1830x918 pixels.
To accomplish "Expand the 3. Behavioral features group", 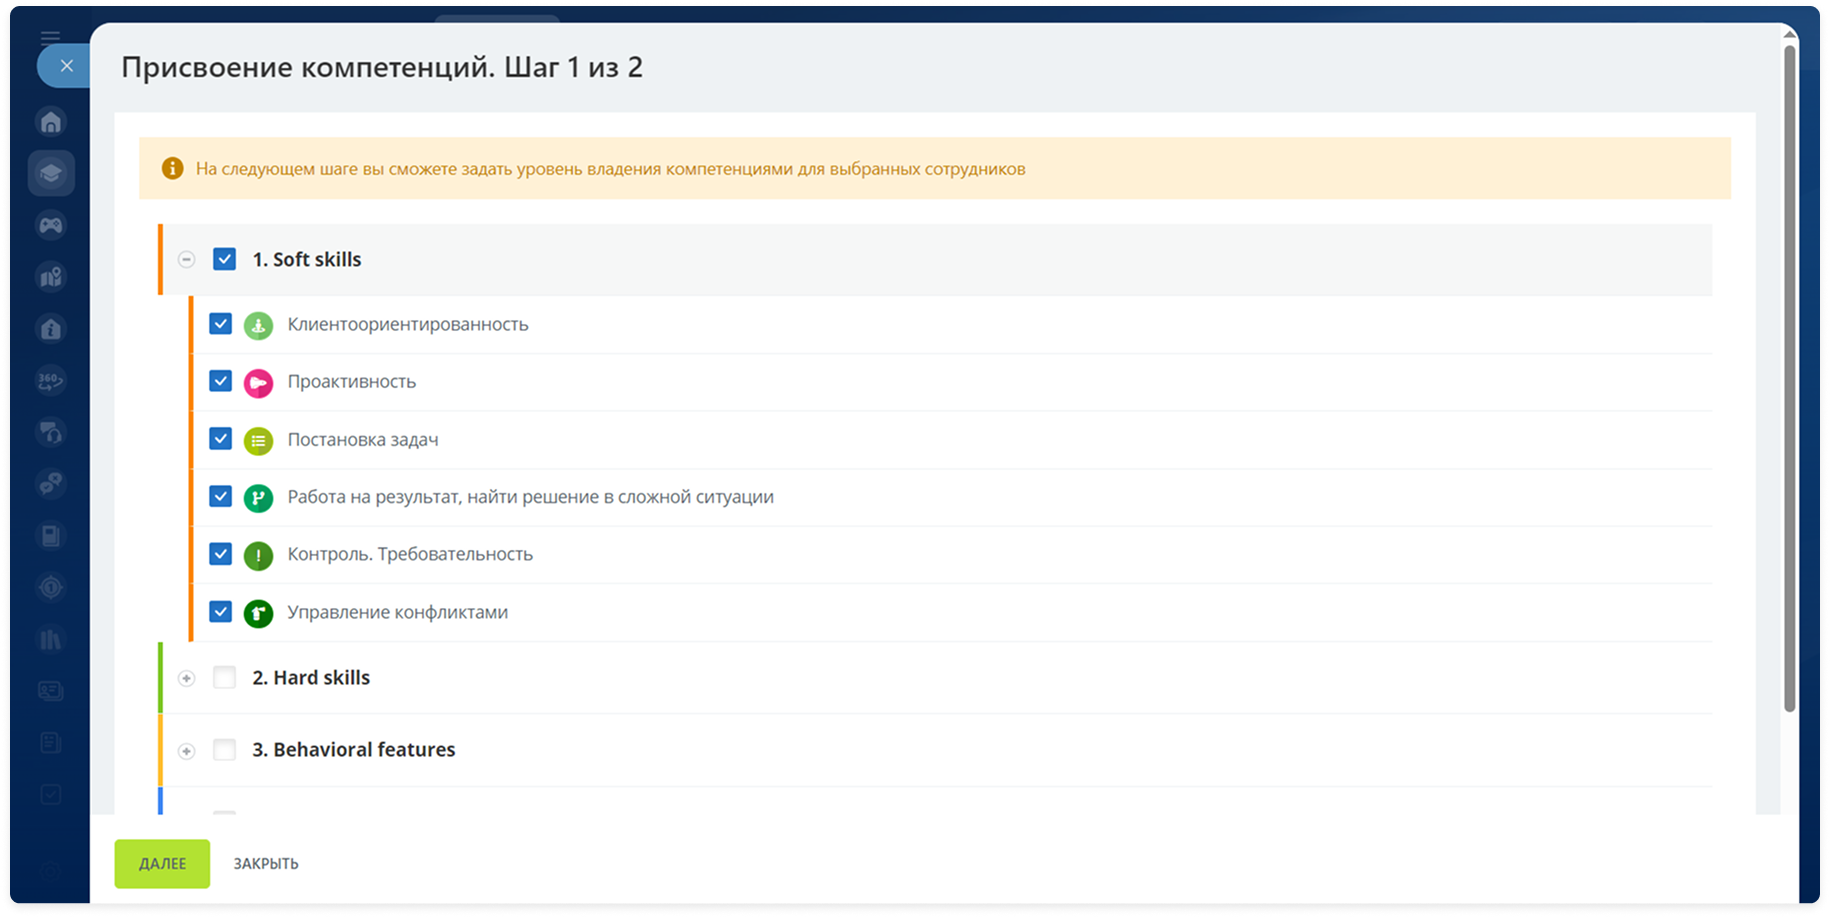I will point(186,751).
